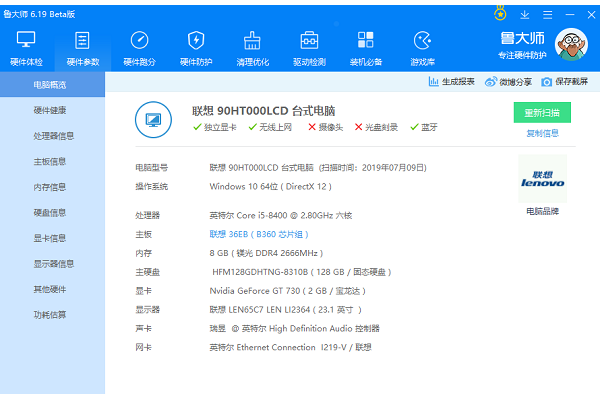Click the 电脑品牌 label under logo
The width and height of the screenshot is (600, 400).
coord(543,211)
